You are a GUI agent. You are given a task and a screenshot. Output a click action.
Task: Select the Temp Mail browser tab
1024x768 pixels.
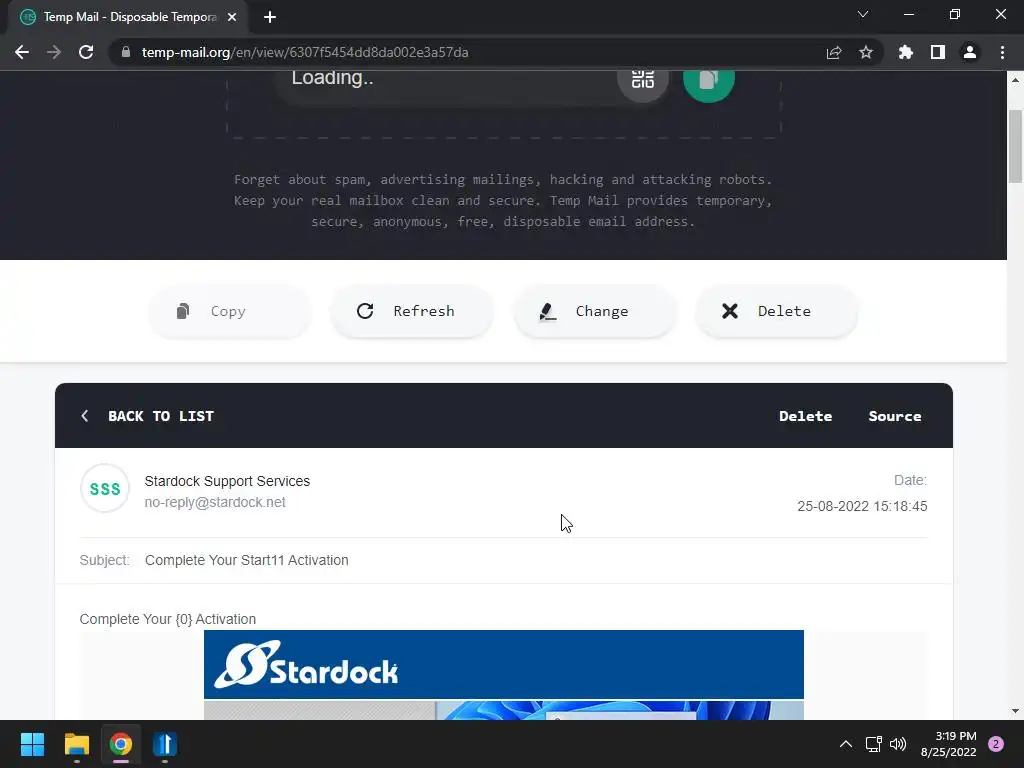click(128, 17)
